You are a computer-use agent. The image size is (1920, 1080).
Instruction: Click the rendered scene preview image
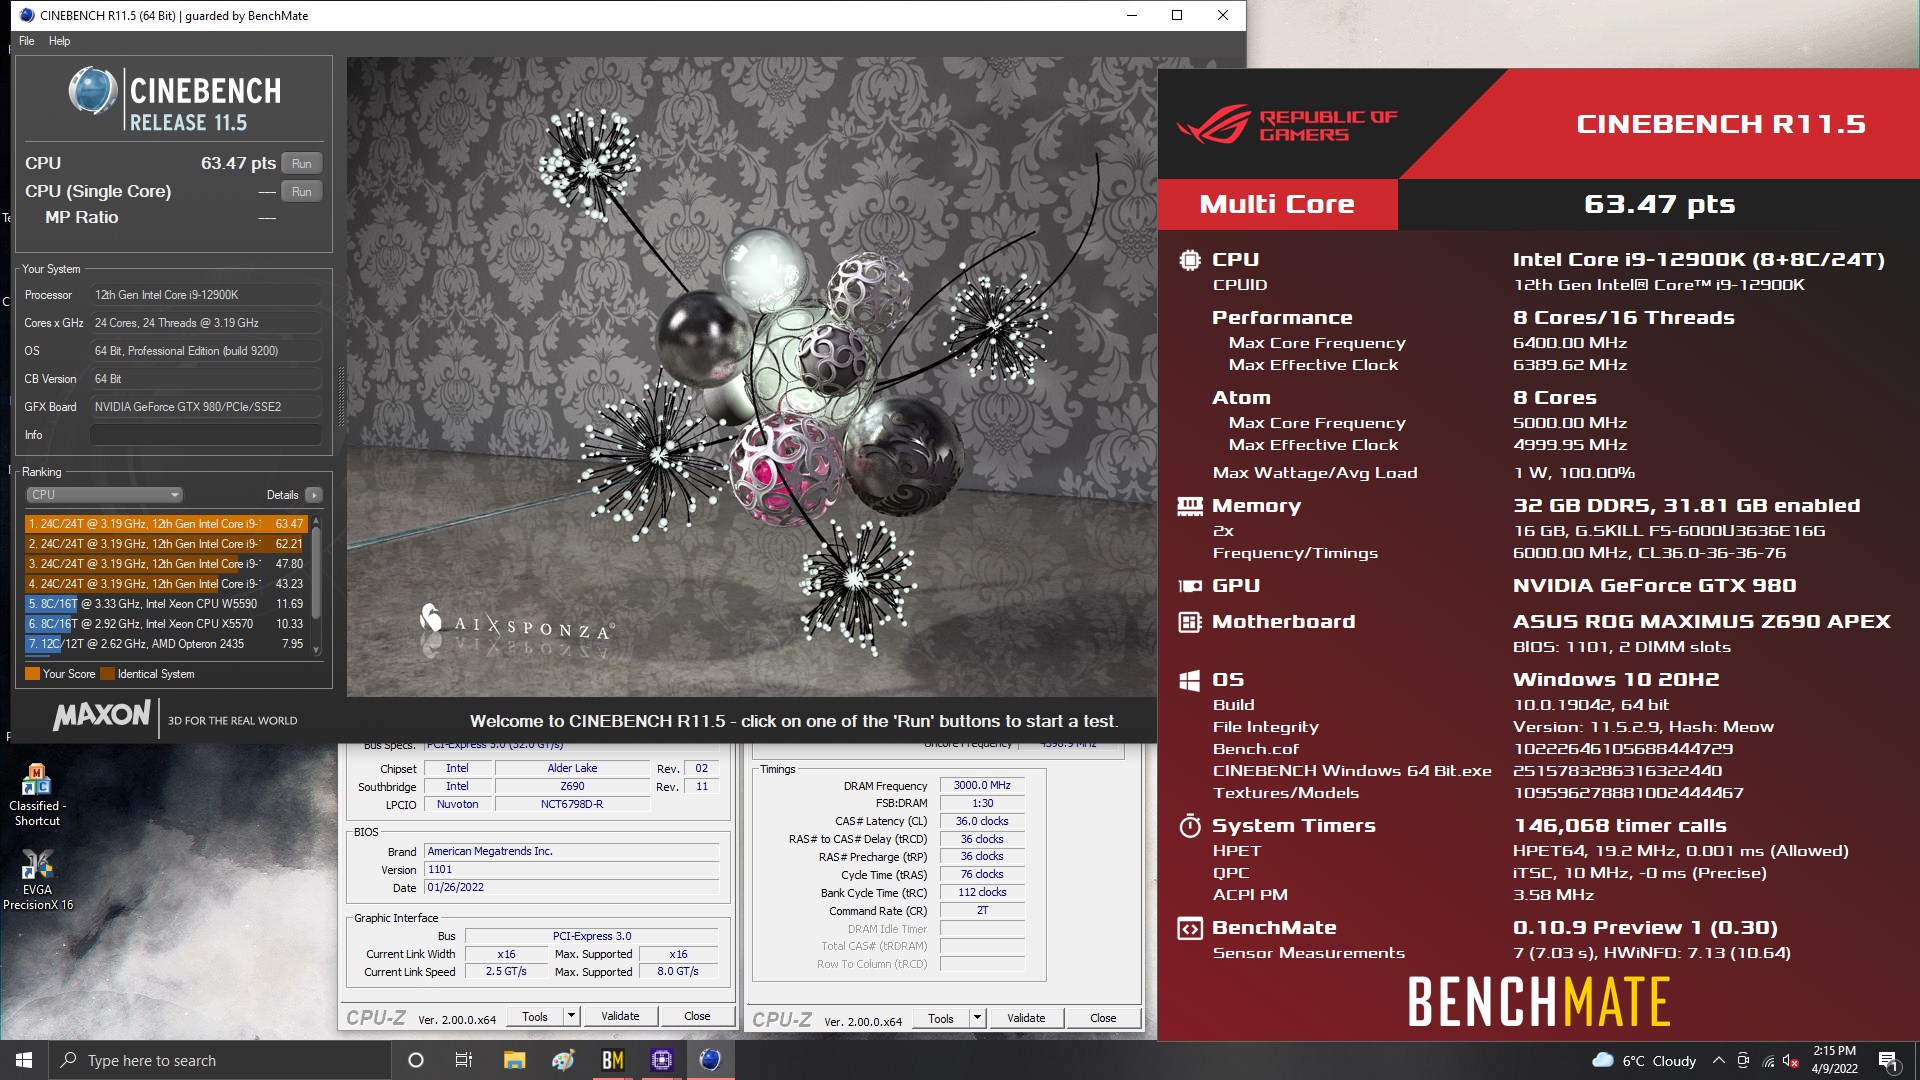pos(751,376)
